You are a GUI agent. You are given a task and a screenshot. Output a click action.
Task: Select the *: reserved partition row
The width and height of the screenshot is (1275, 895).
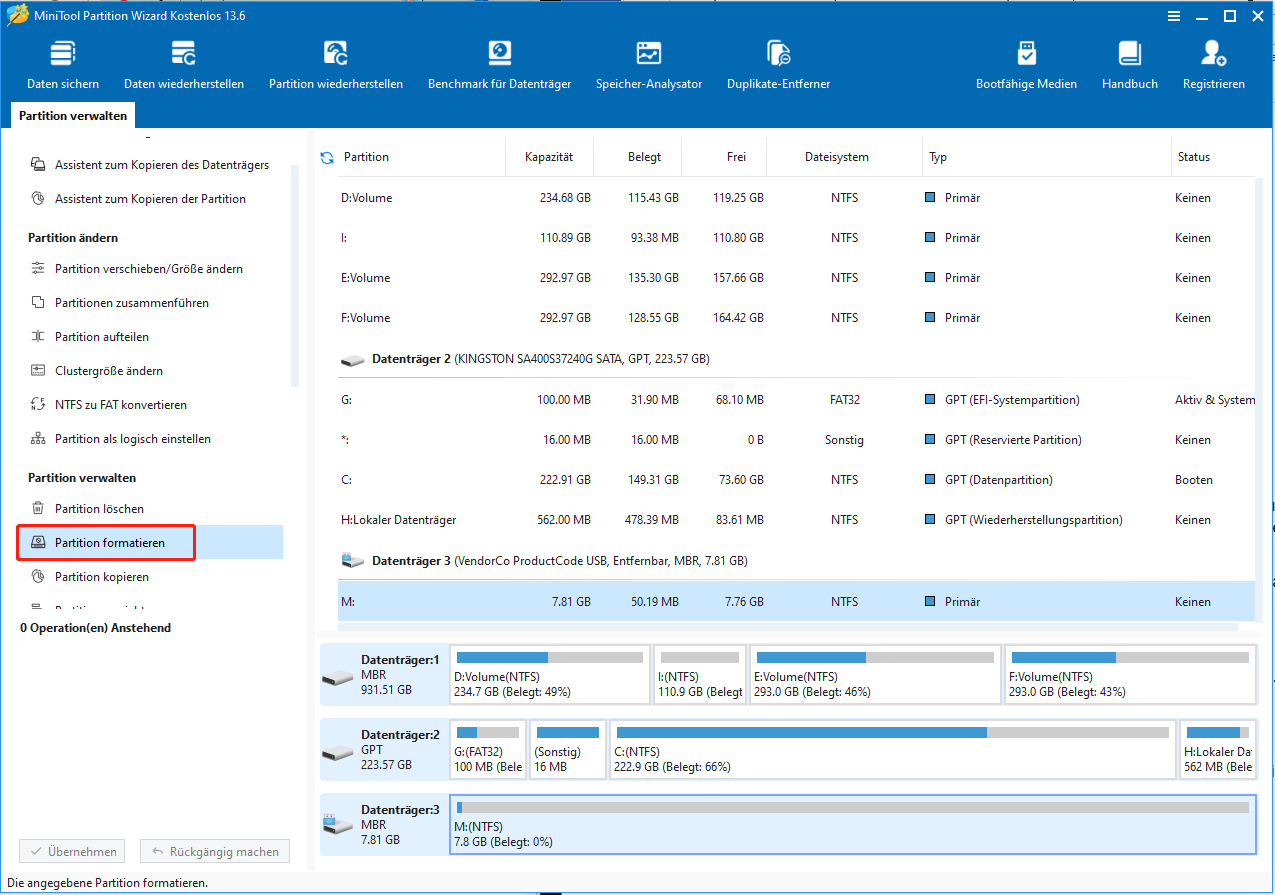point(796,440)
